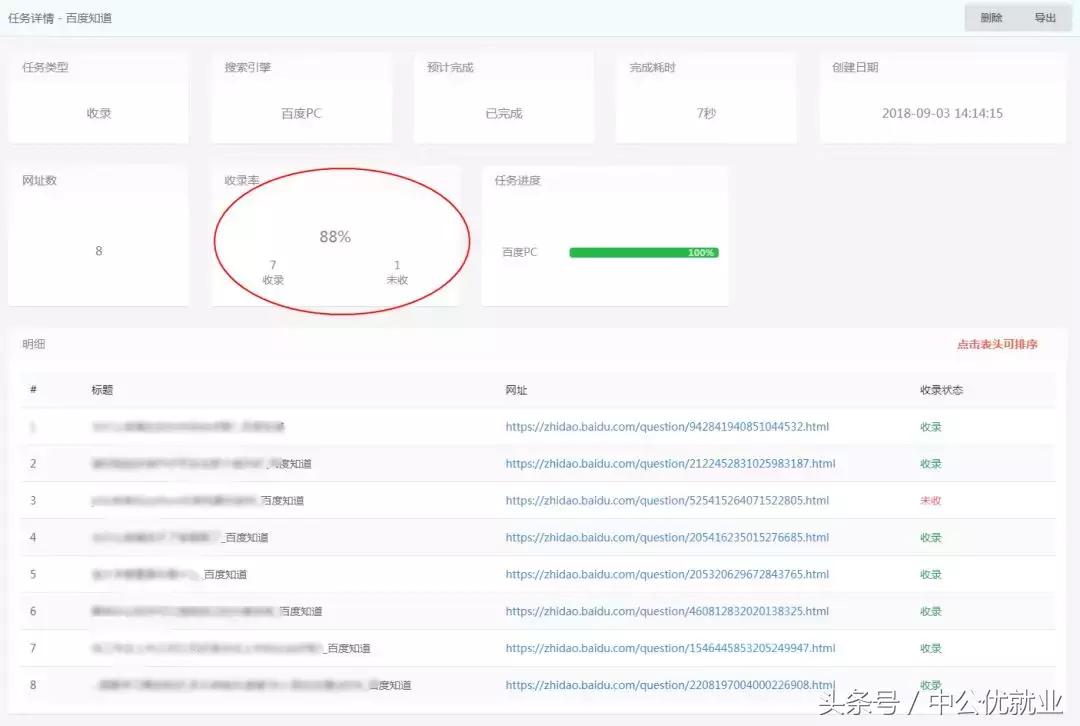Select the 网址数 card showing 8
The image size is (1080, 726).
(x=98, y=235)
